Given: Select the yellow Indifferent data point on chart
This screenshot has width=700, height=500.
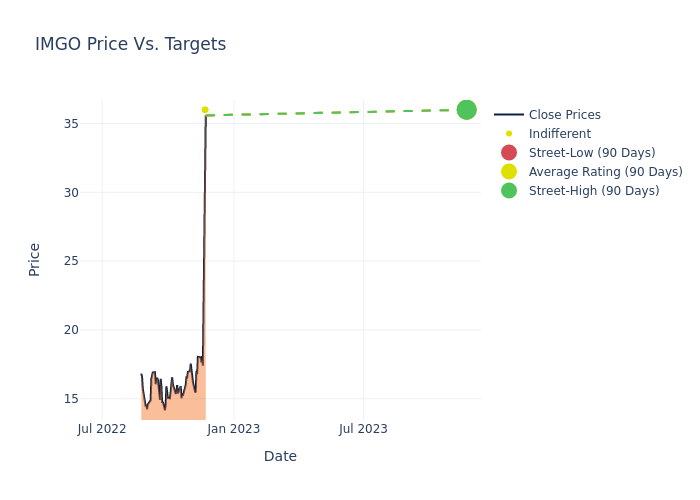Looking at the screenshot, I should click(205, 110).
